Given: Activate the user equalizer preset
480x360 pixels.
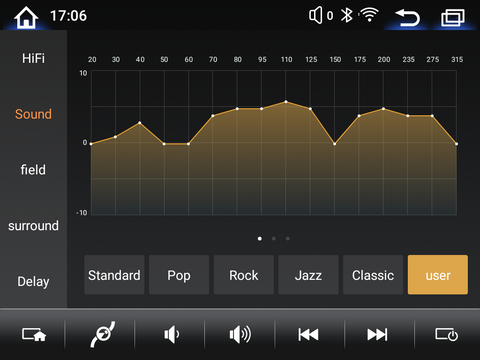Looking at the screenshot, I should 438,275.
